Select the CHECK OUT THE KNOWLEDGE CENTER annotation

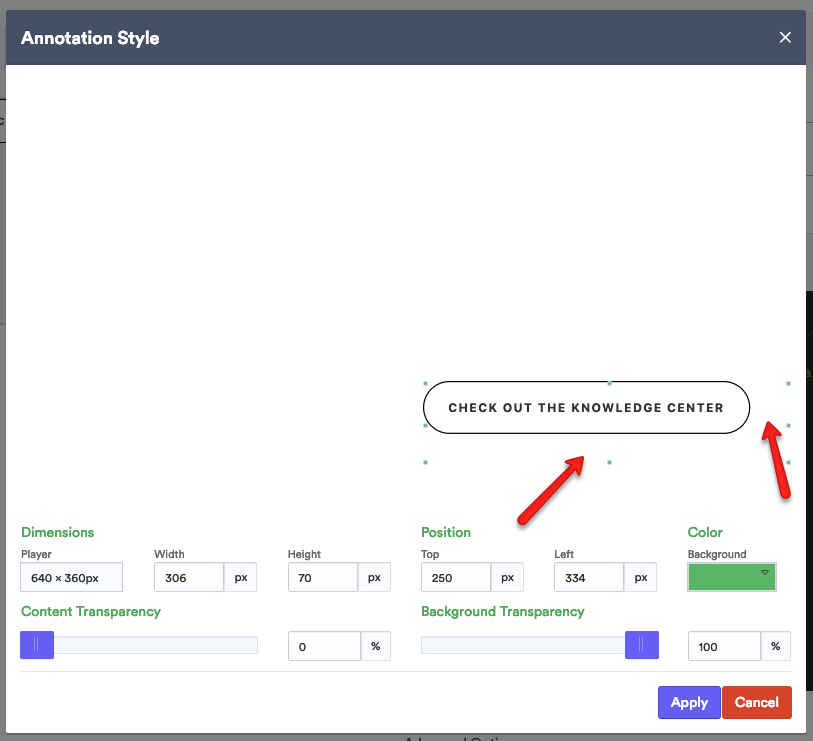[x=586, y=407]
